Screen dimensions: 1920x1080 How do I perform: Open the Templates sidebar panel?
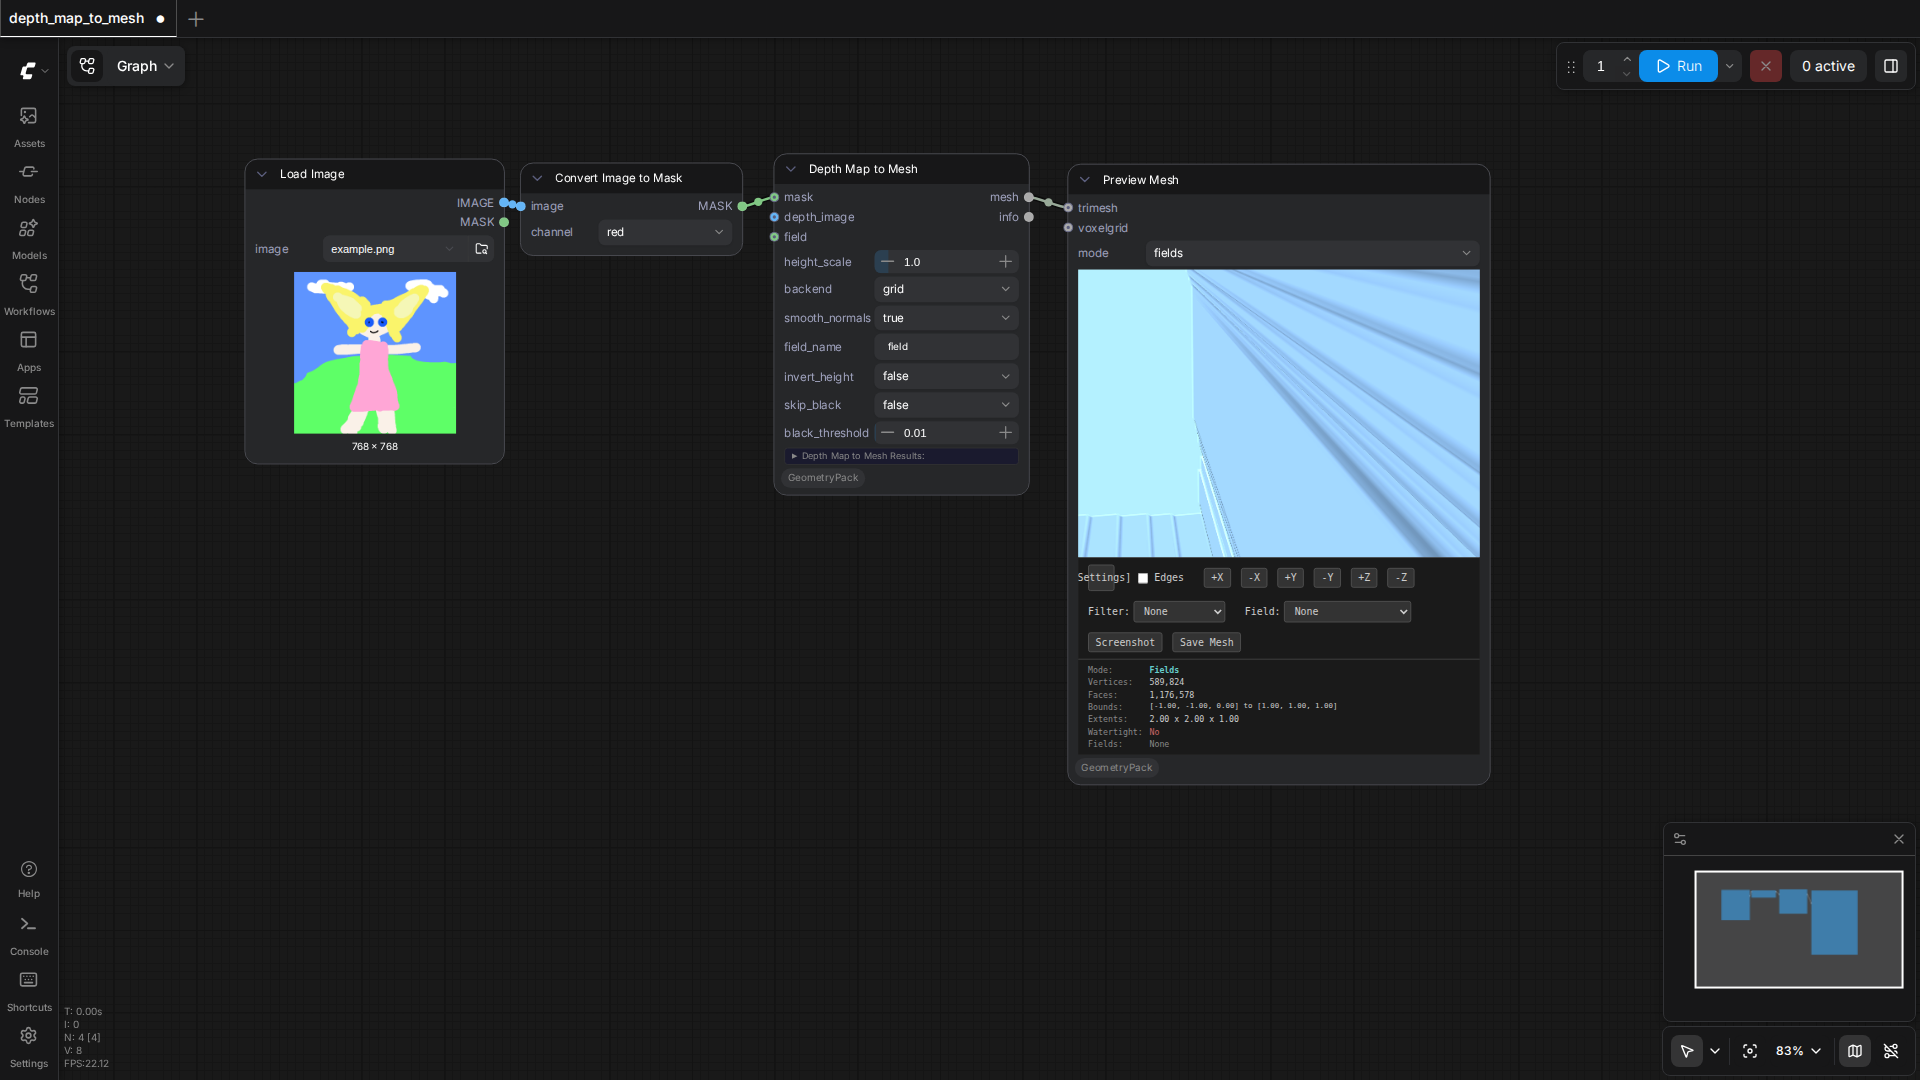pos(29,407)
